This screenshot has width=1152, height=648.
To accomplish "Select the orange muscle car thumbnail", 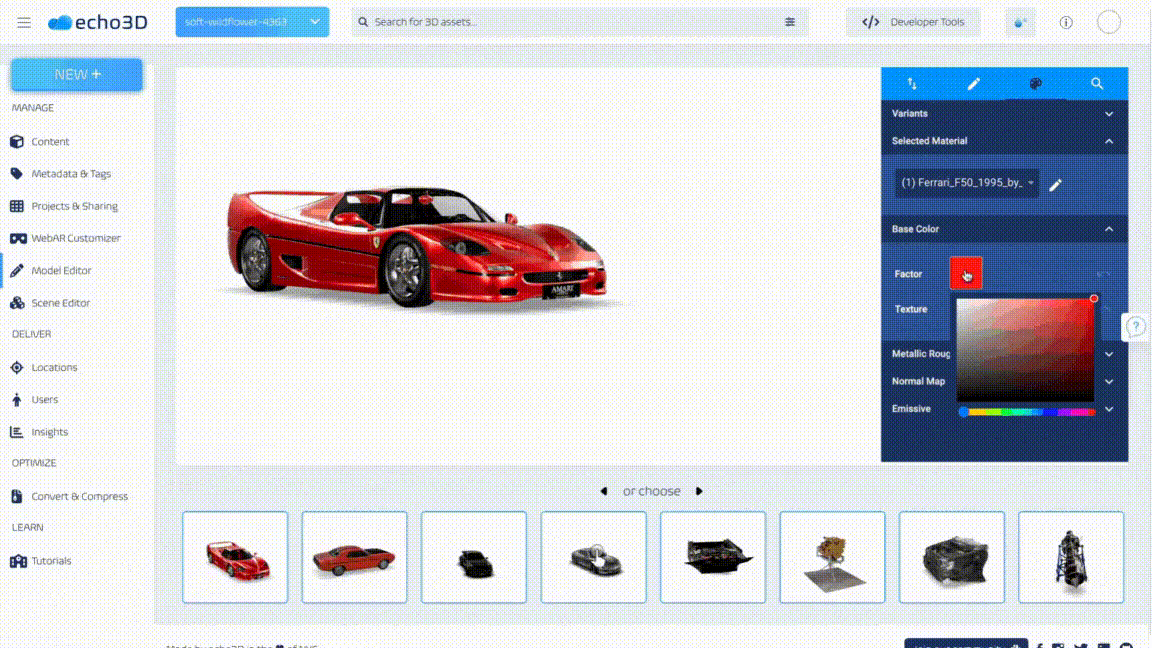I will point(354,558).
